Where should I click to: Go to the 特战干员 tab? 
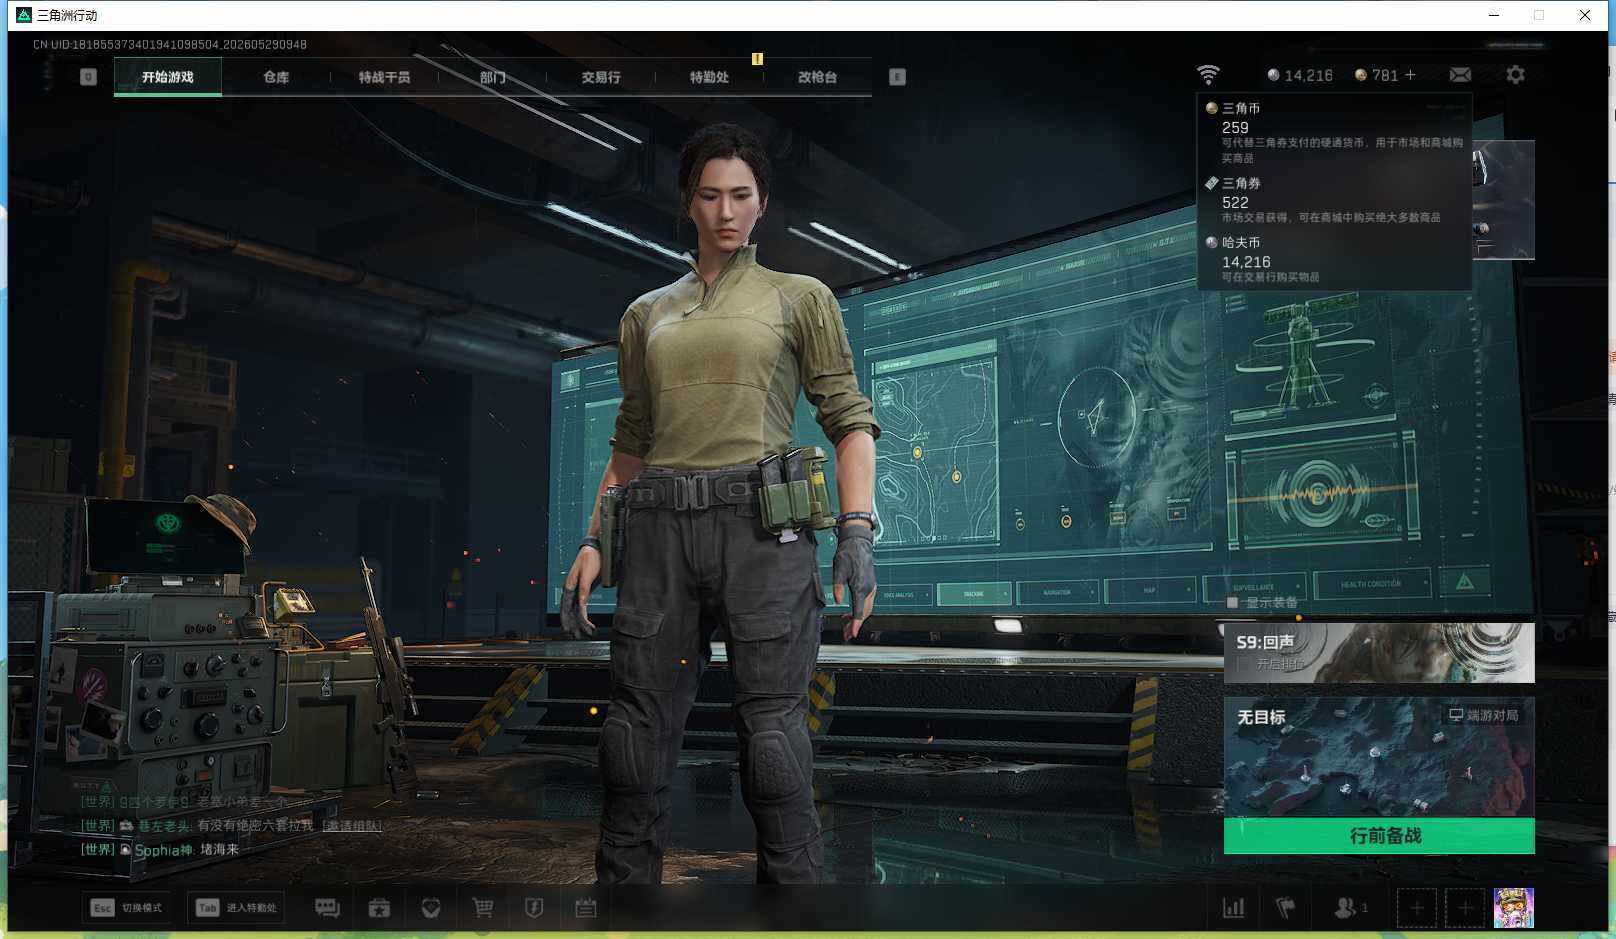click(384, 77)
